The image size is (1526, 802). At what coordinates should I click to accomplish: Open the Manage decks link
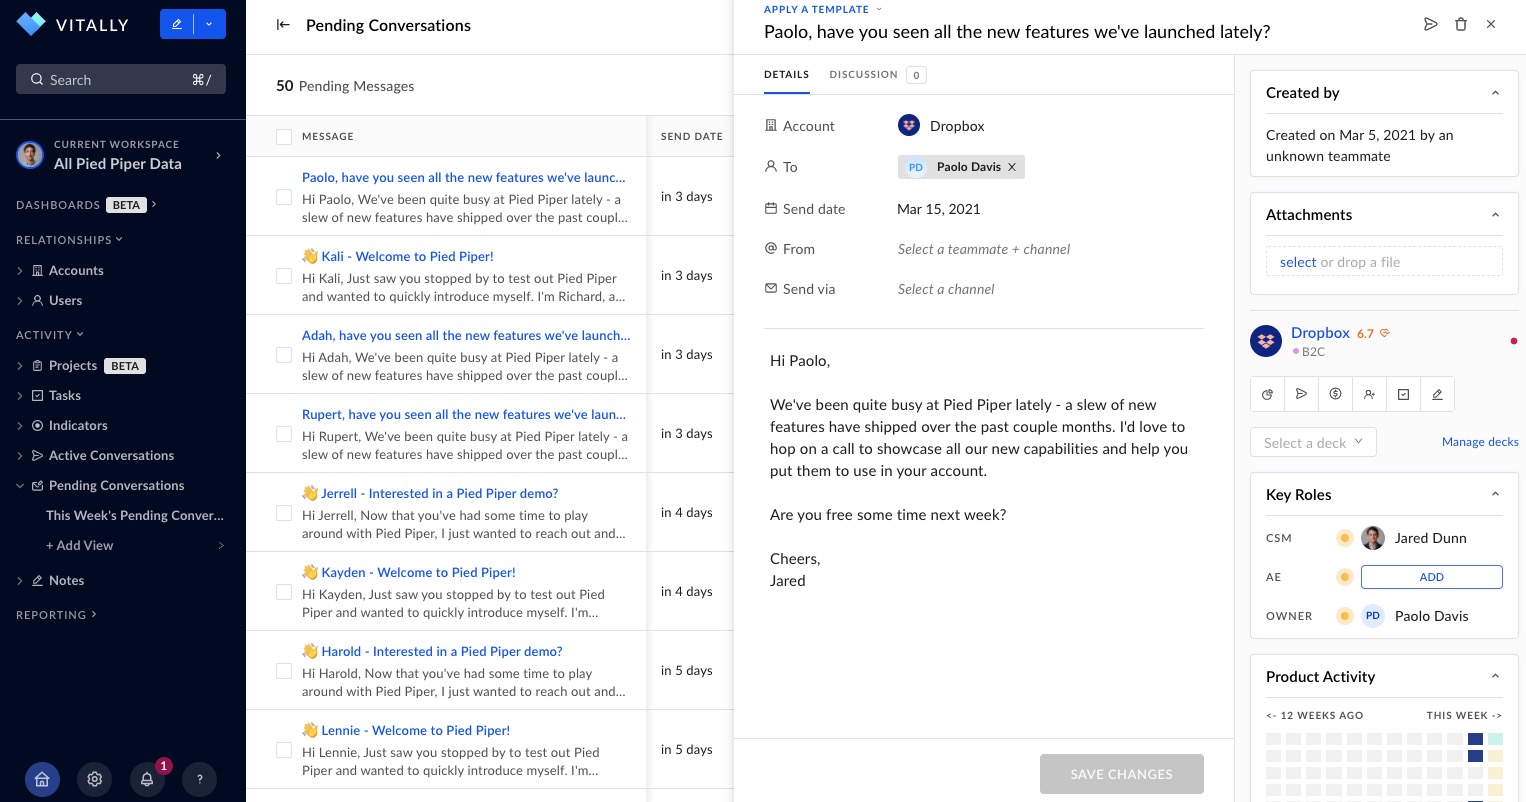coord(1480,442)
